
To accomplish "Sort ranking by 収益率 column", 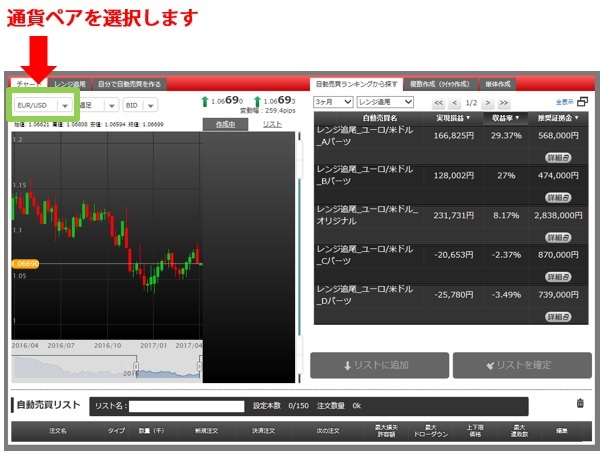I will tap(504, 118).
